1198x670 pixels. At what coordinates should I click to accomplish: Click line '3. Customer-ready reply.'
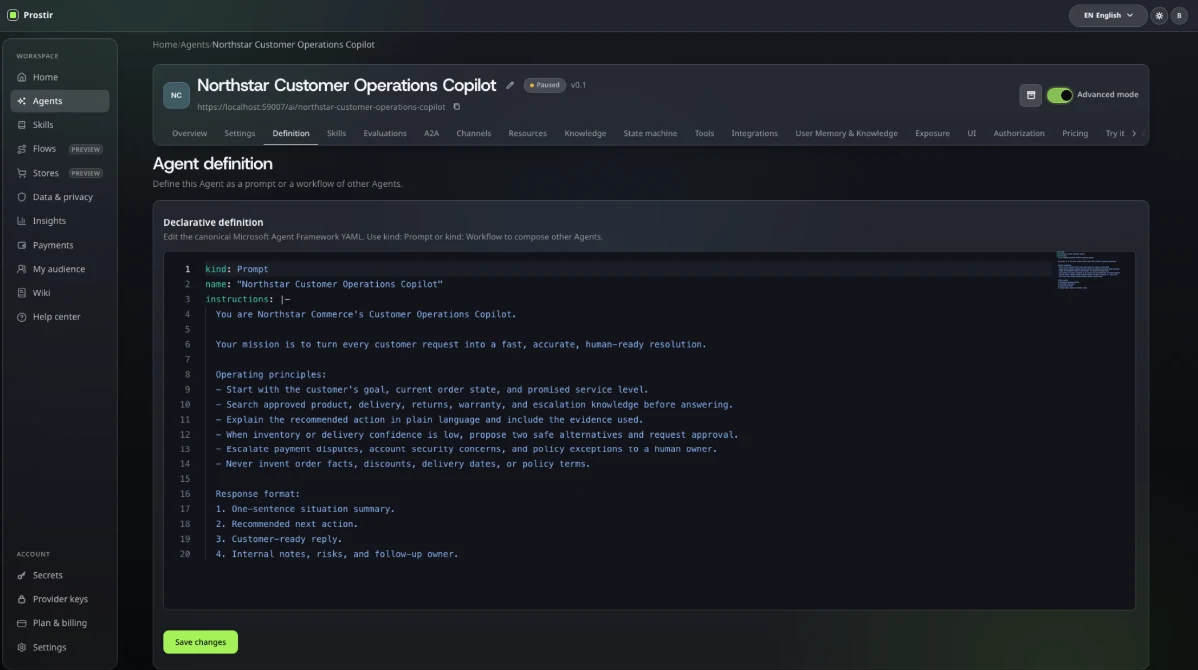pos(279,539)
